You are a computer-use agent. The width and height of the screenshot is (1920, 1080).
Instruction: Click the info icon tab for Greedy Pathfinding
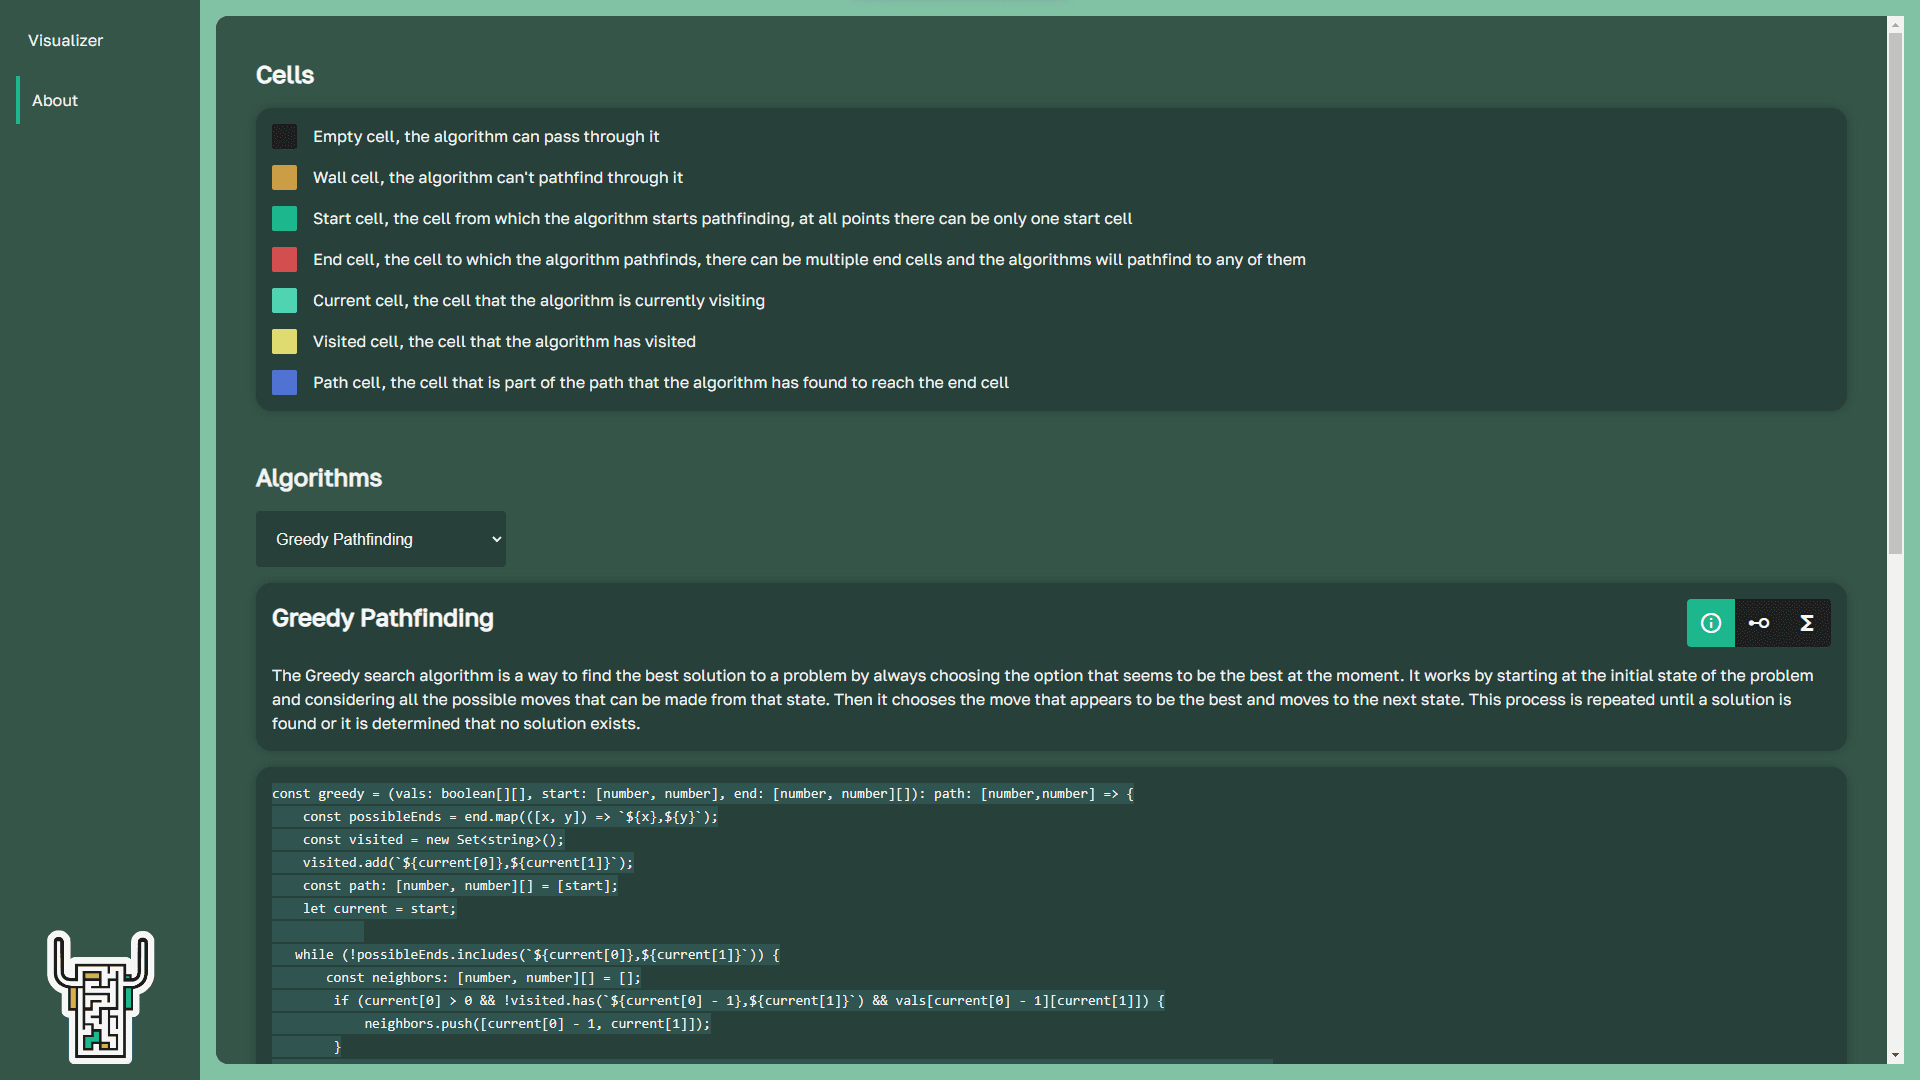pyautogui.click(x=1710, y=623)
